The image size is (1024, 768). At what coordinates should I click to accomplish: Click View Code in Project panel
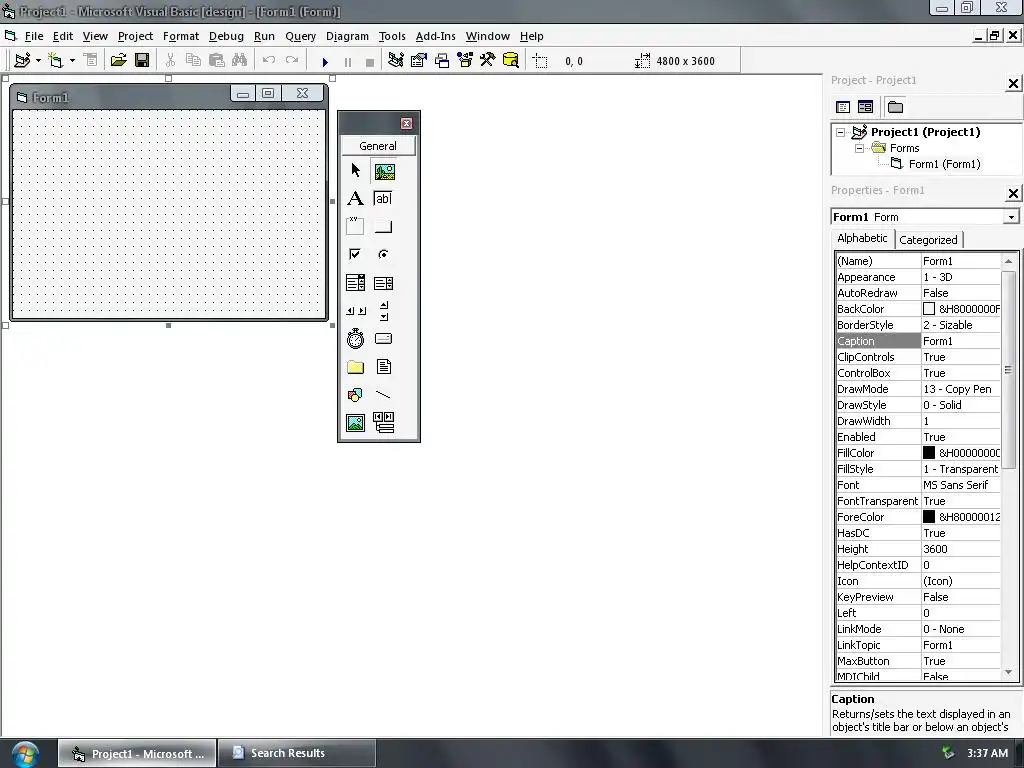point(843,107)
